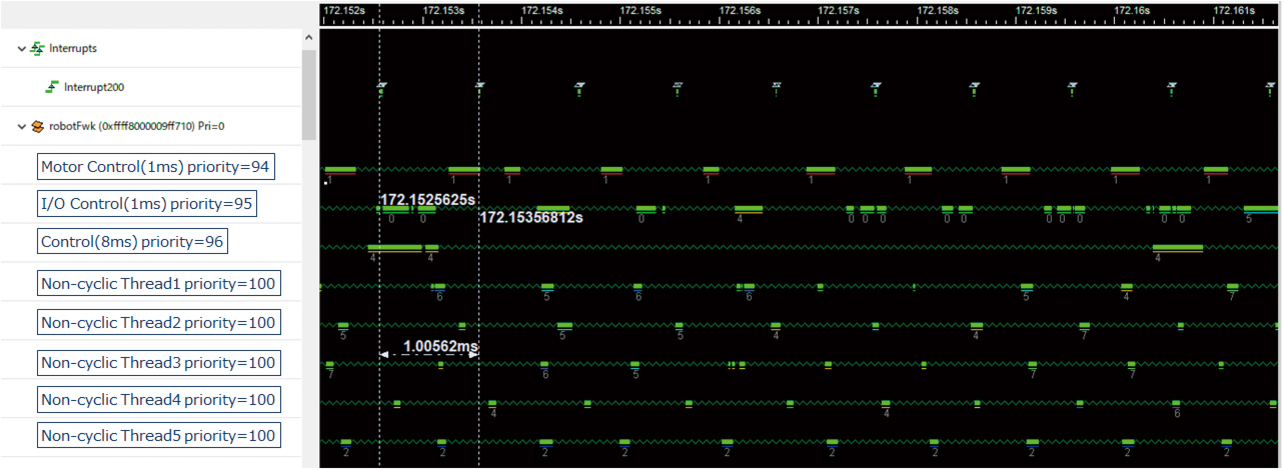Click the 172.153s tick on the time ruler
This screenshot has width=1284, height=470.
(444, 10)
